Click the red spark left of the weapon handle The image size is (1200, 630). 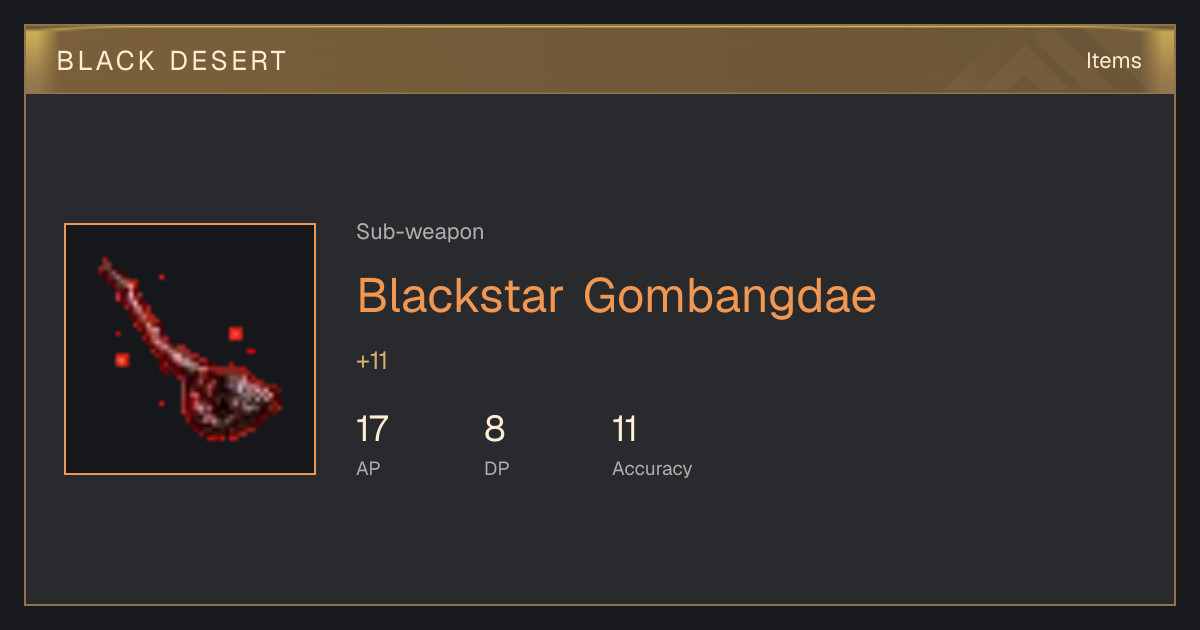click(122, 359)
